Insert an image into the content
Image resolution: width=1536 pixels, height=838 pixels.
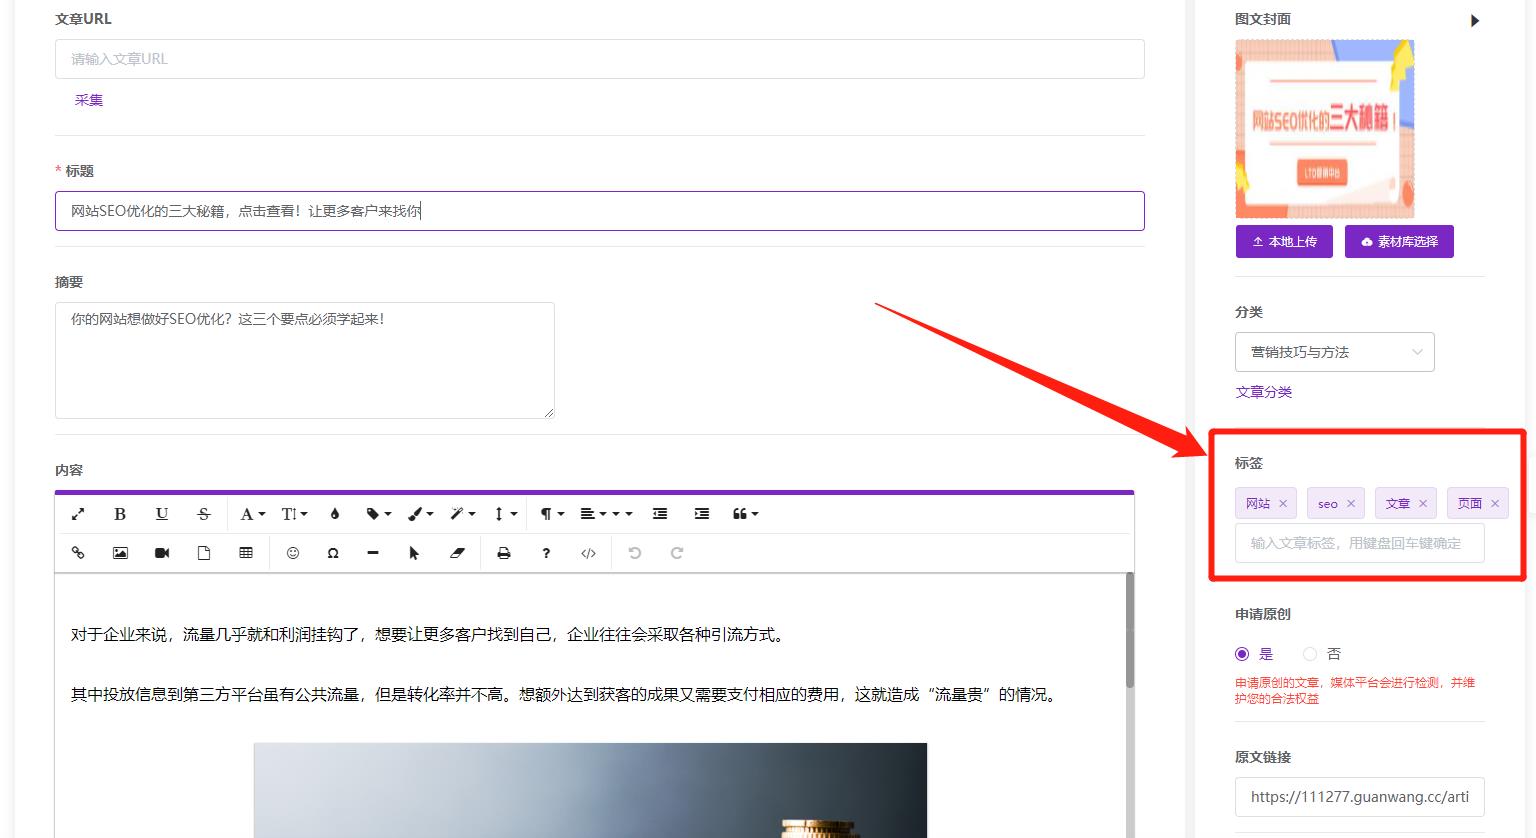120,553
